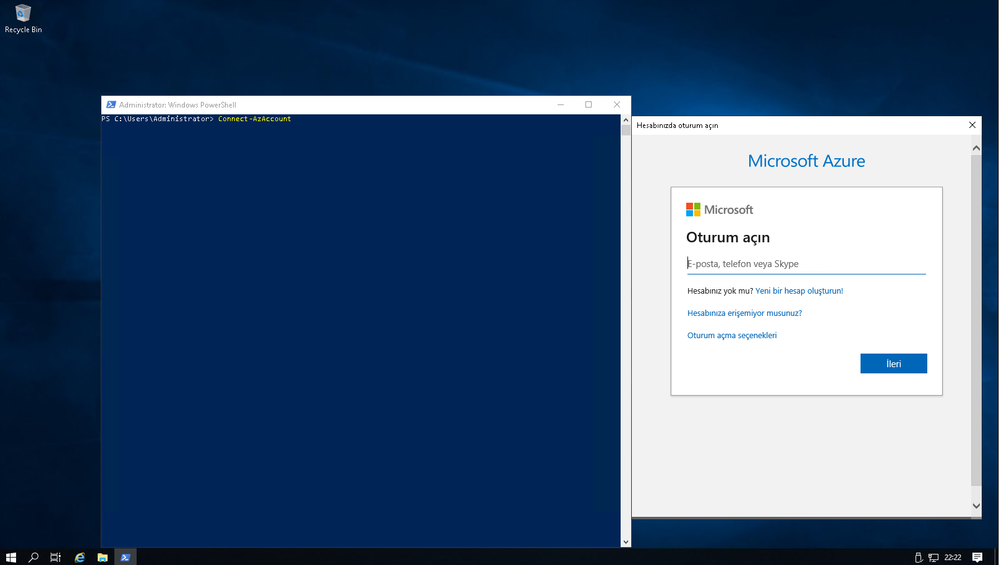The height and width of the screenshot is (565, 999).
Task: Click the email, phone or Skype field
Action: tap(806, 264)
